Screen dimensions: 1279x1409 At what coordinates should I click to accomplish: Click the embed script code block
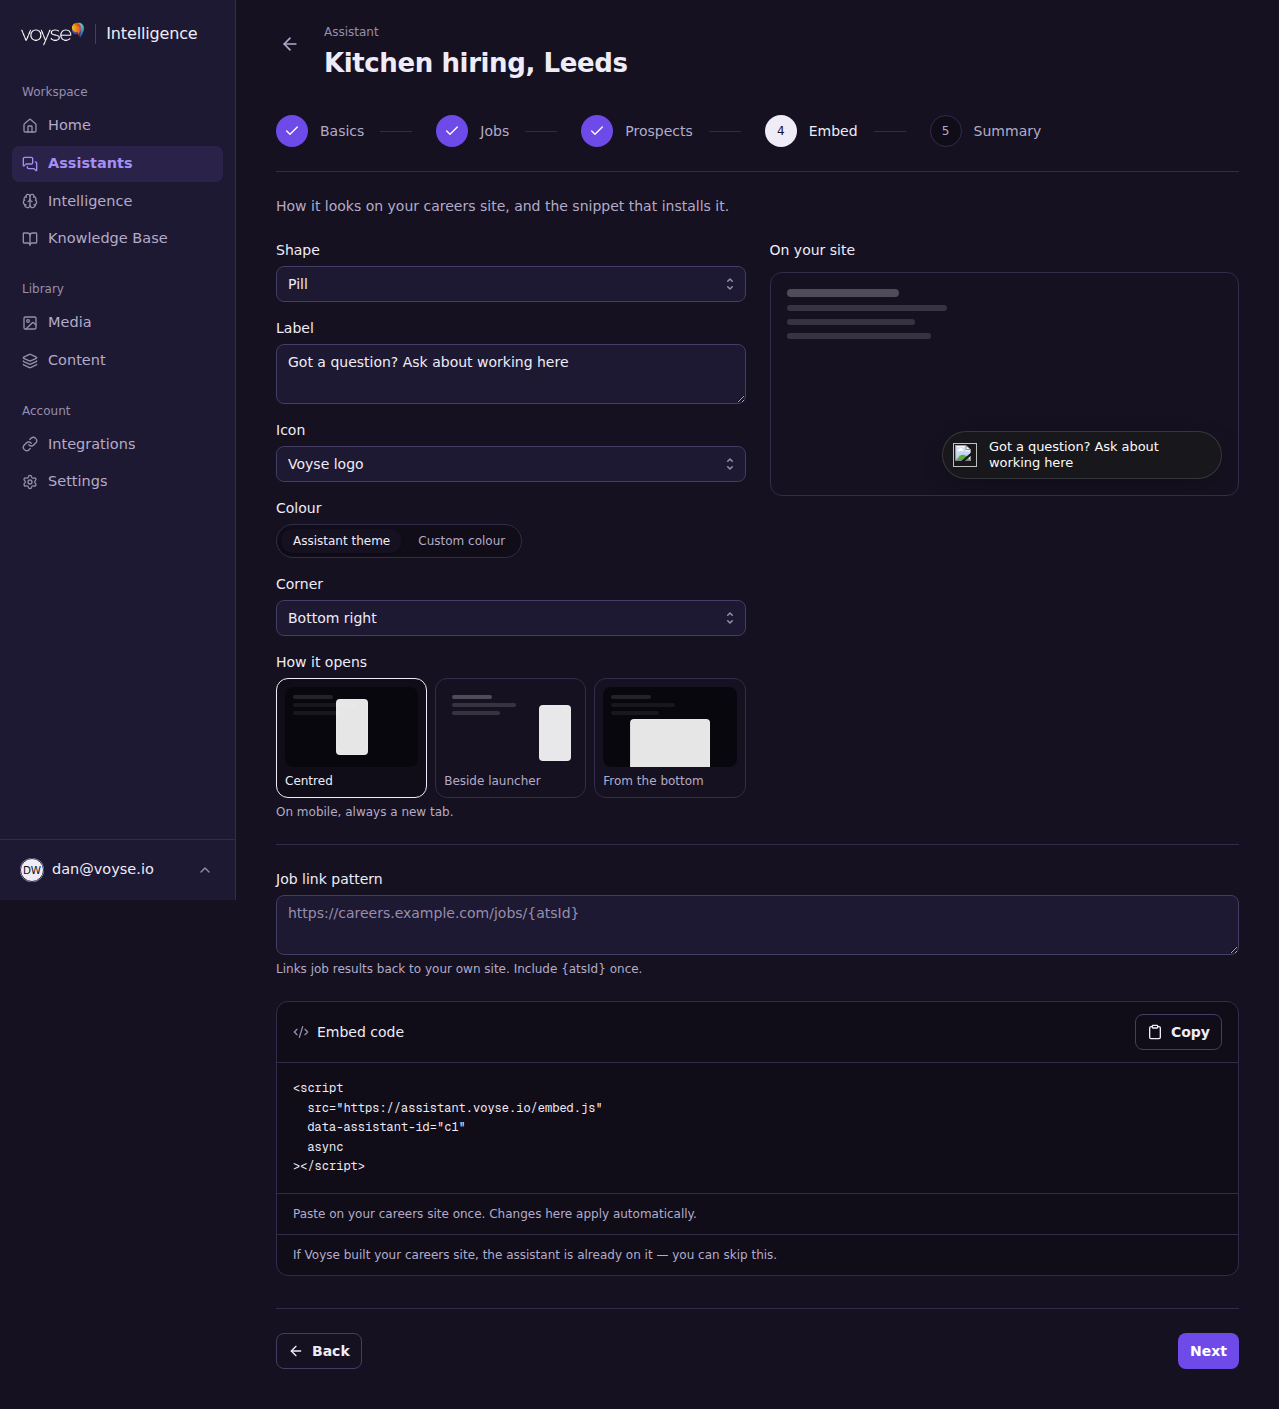[x=757, y=1127]
